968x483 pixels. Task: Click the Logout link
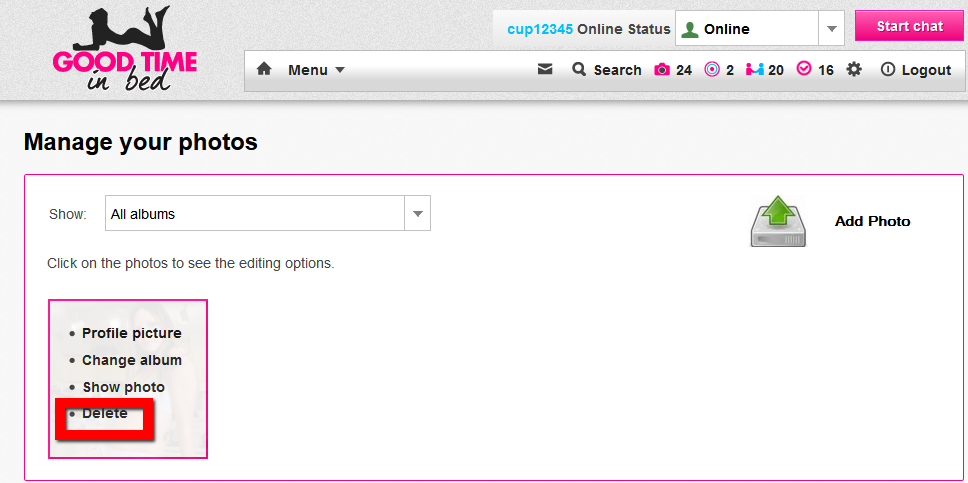tap(915, 70)
